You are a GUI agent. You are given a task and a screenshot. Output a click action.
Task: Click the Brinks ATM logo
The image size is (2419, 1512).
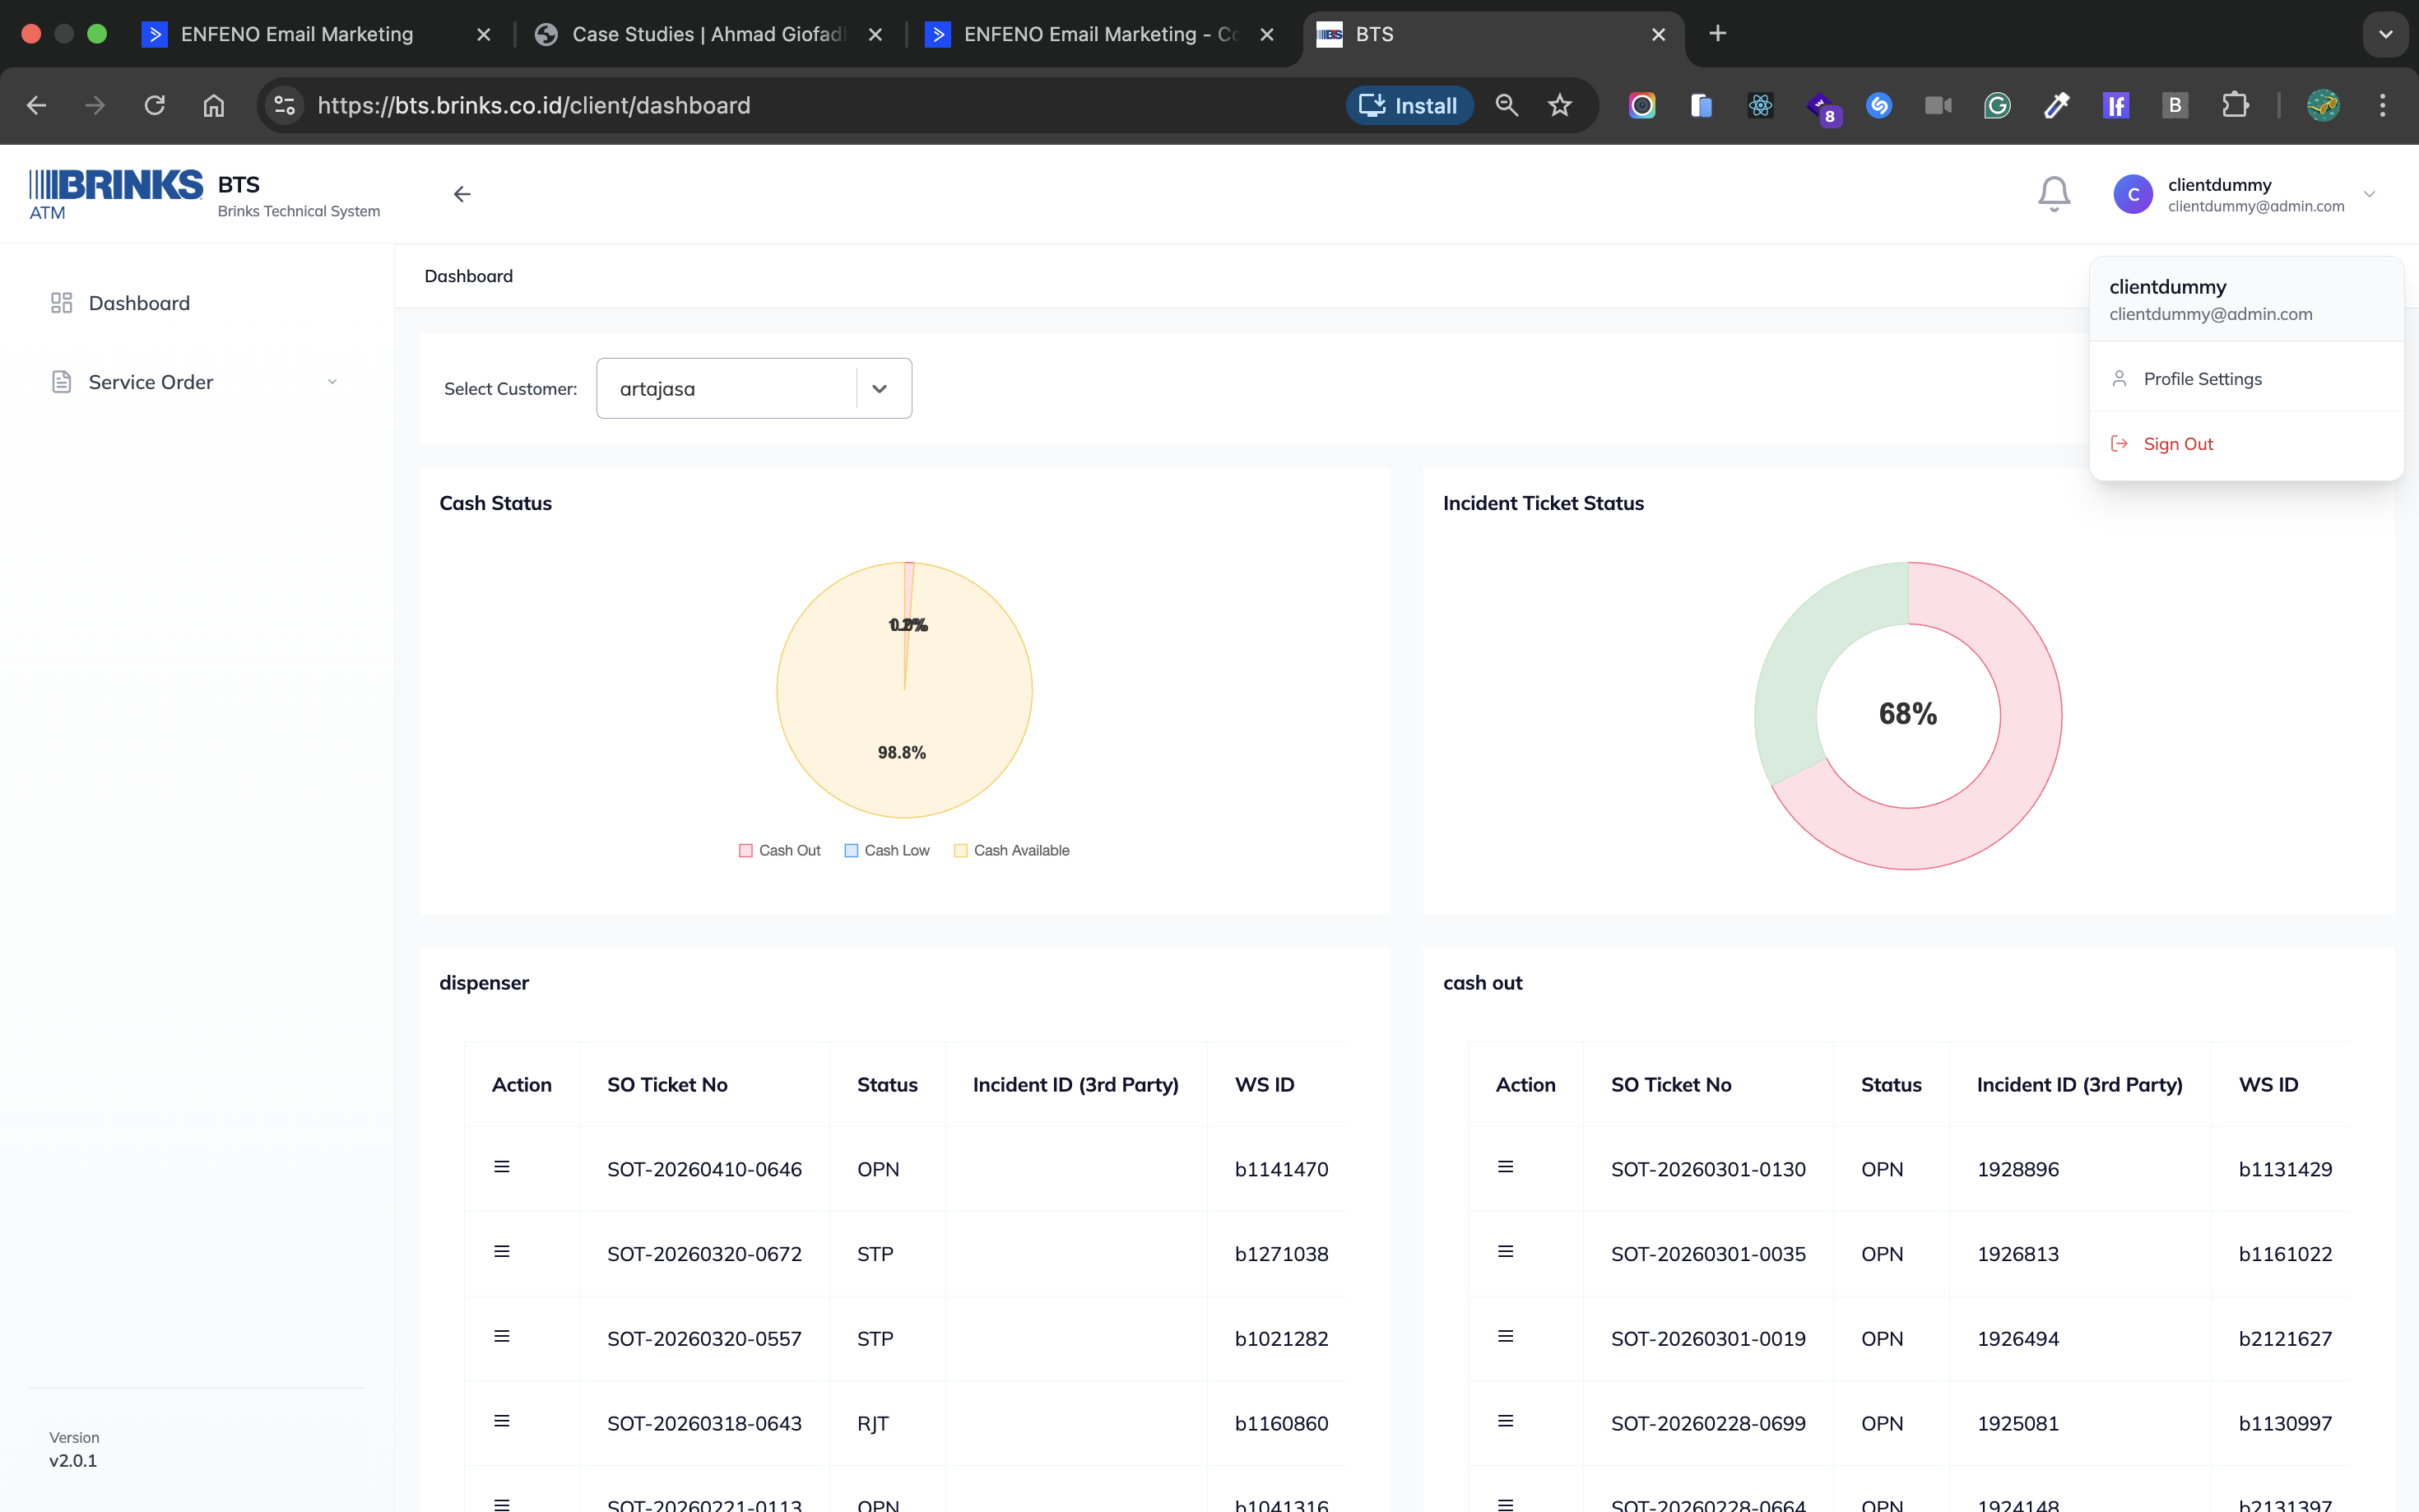[115, 193]
